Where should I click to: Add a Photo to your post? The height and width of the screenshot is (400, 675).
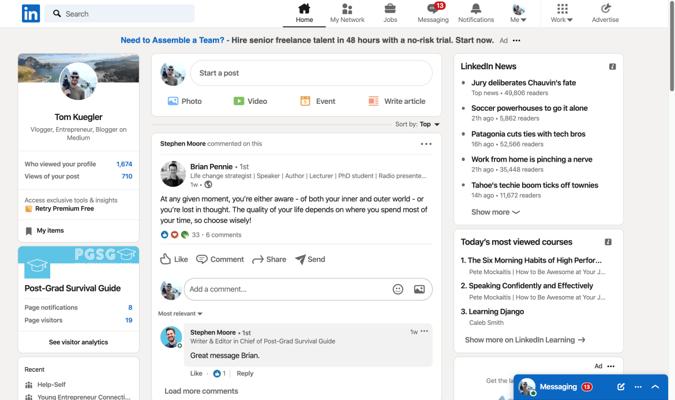click(x=185, y=101)
